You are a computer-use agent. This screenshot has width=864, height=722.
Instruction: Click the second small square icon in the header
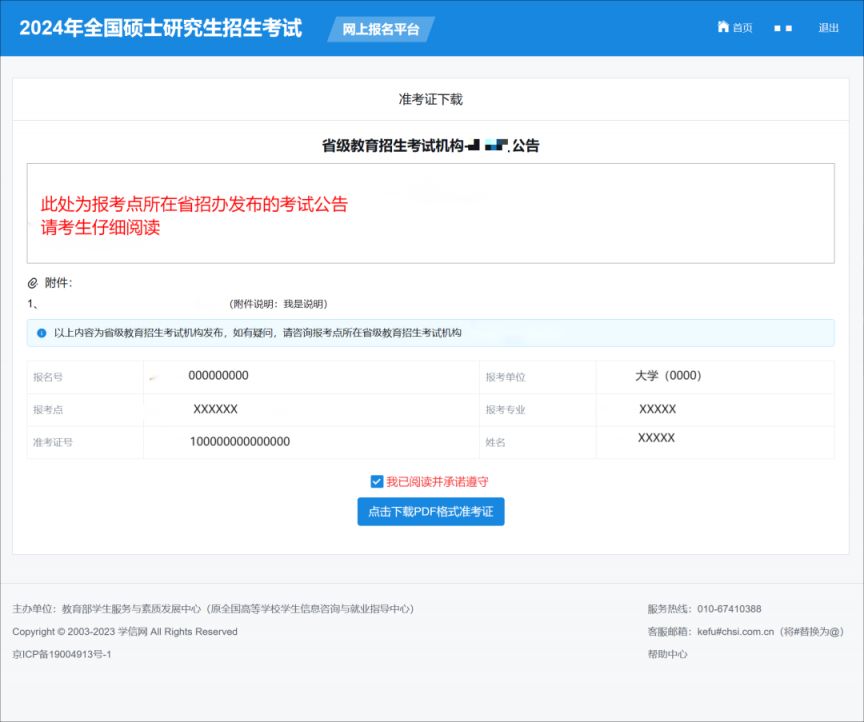[791, 29]
